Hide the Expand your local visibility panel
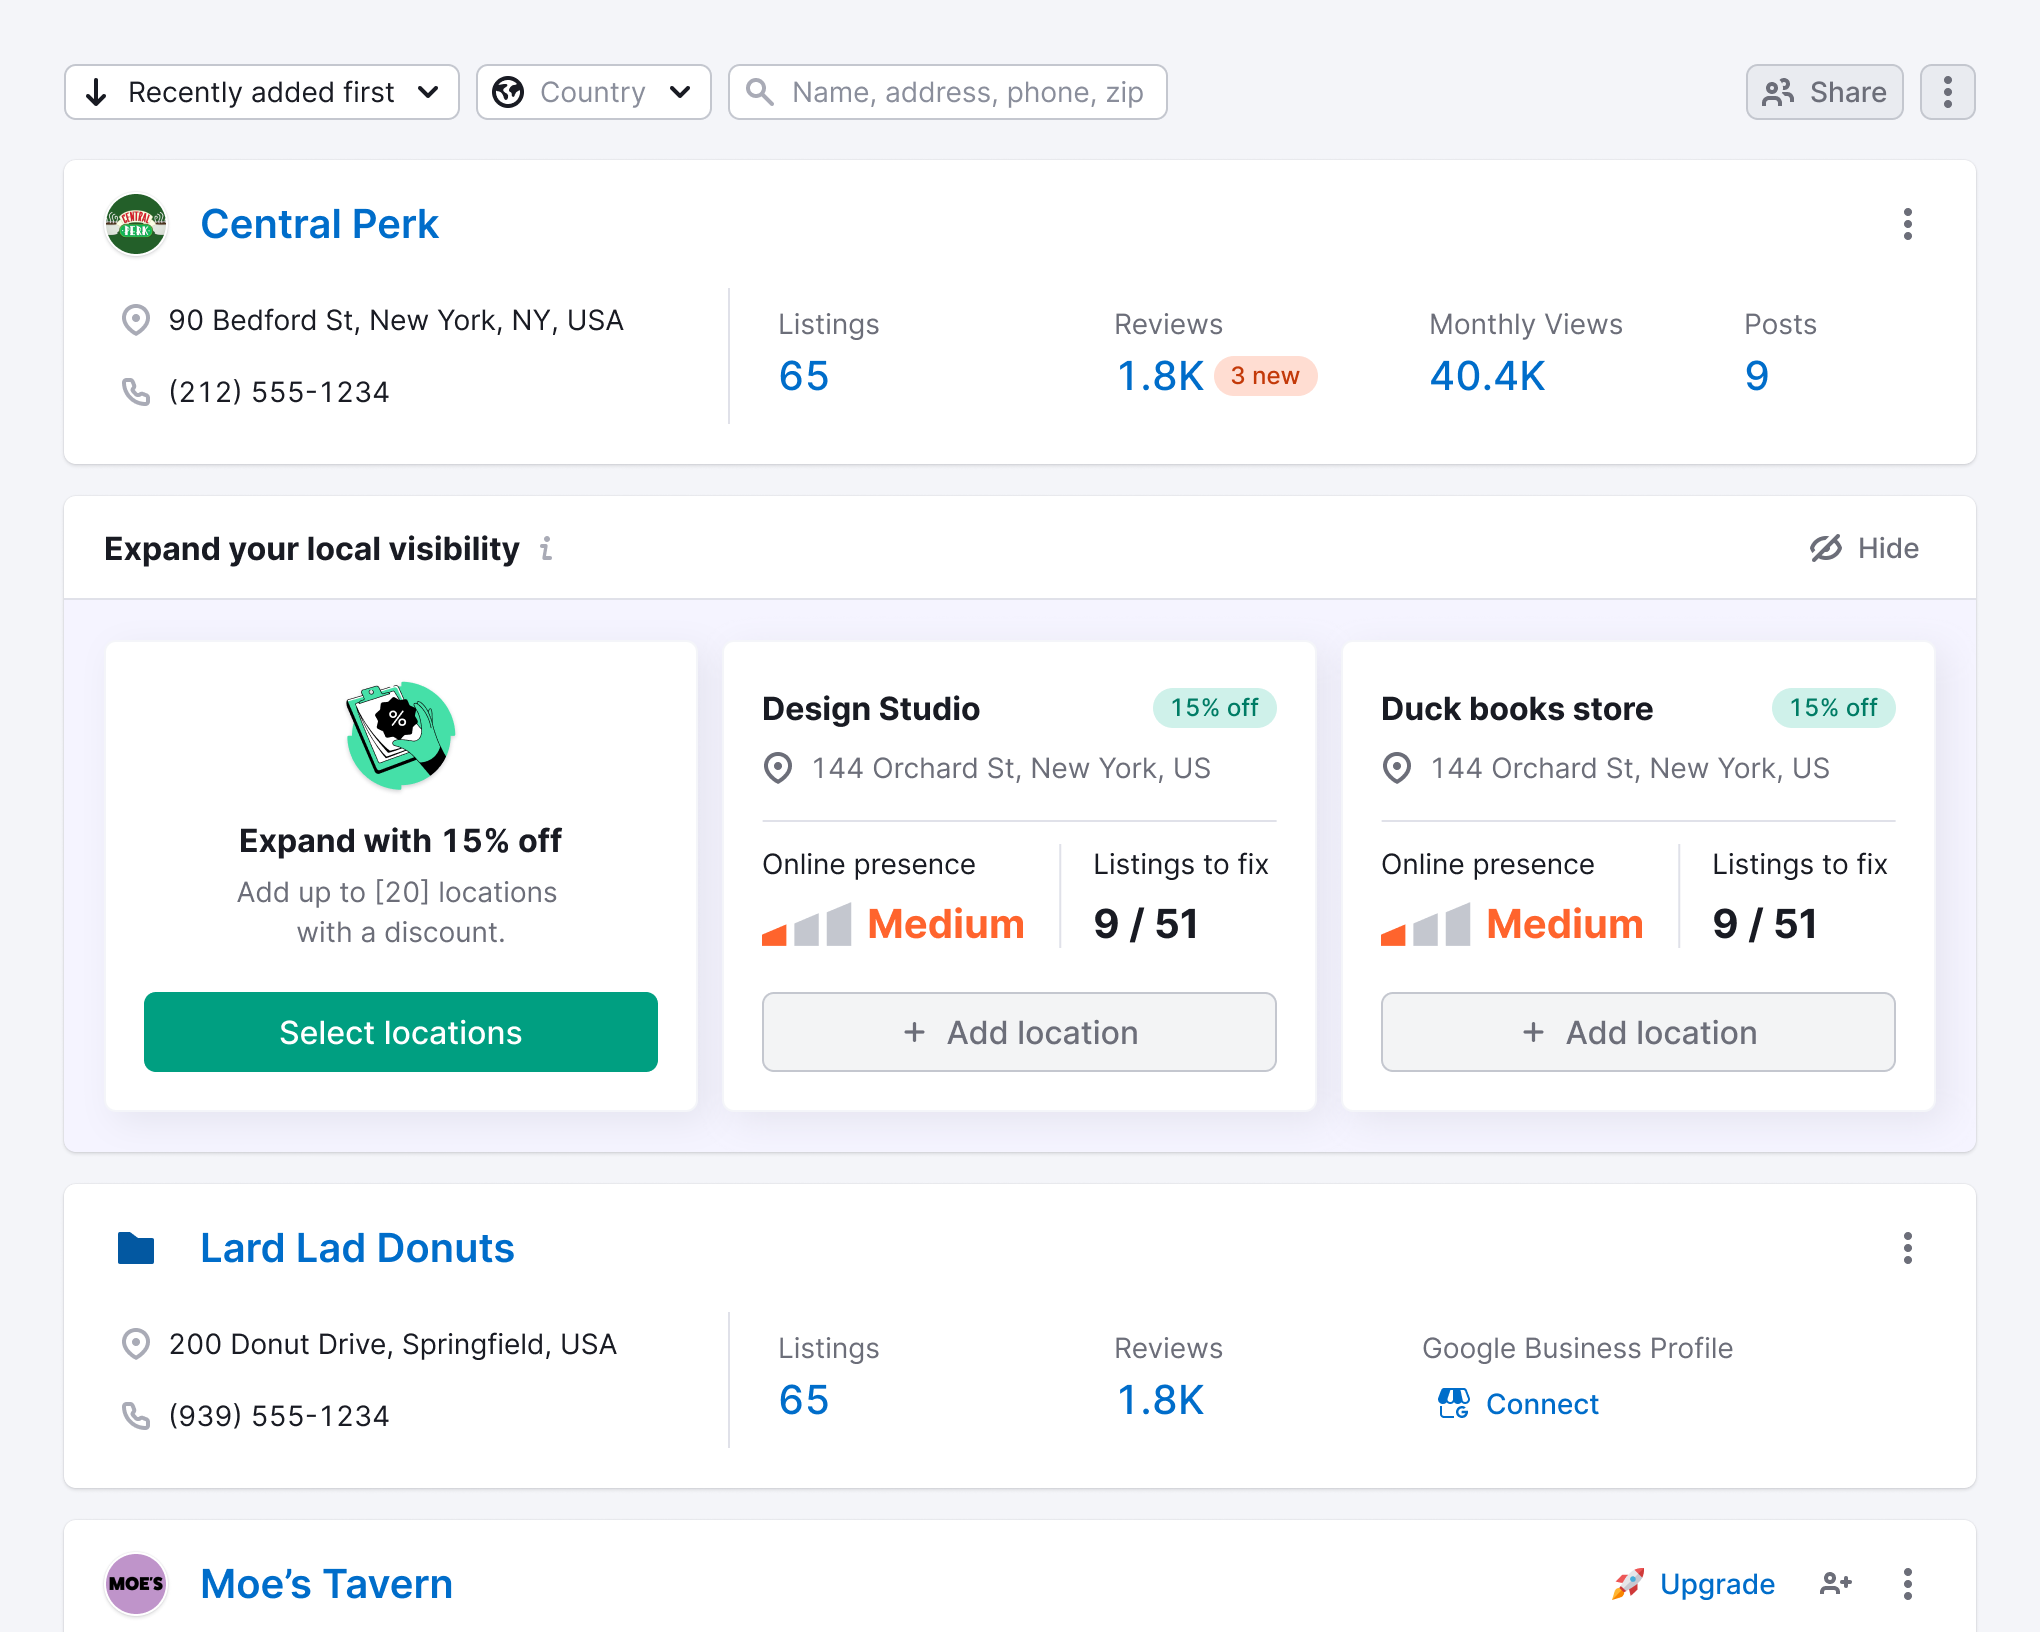 coord(1864,548)
